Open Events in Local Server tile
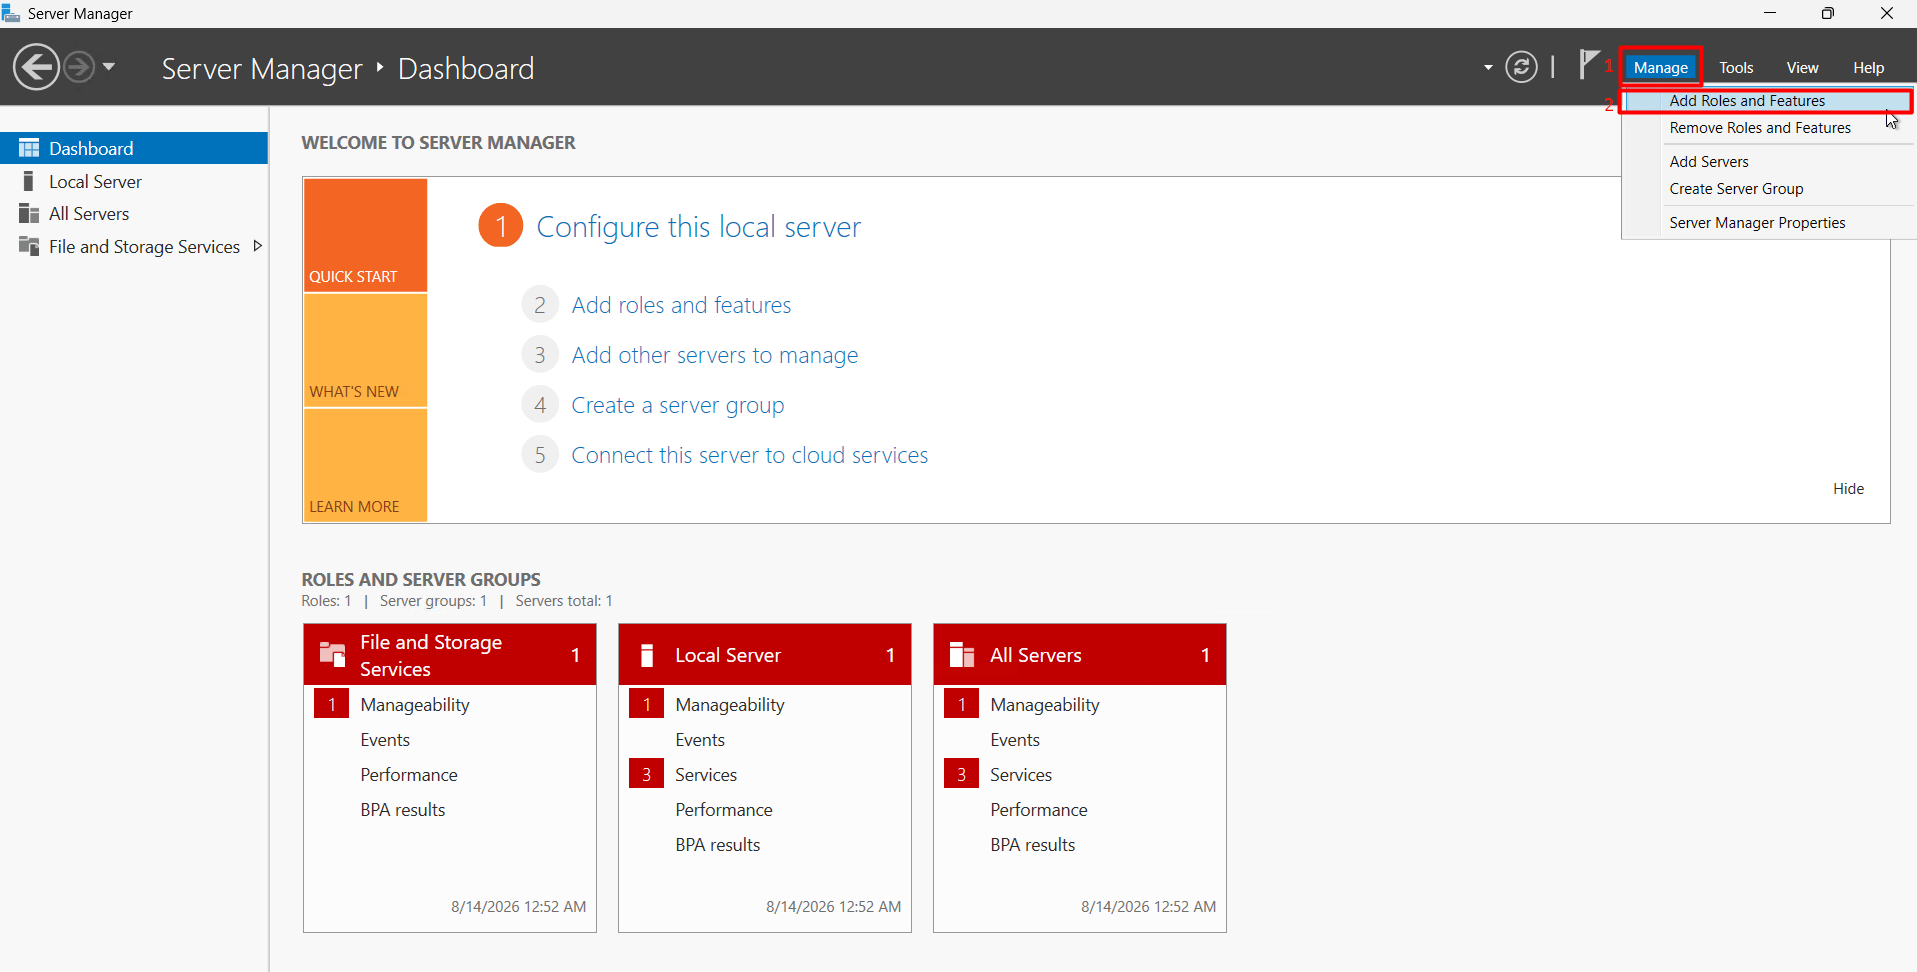 700,740
